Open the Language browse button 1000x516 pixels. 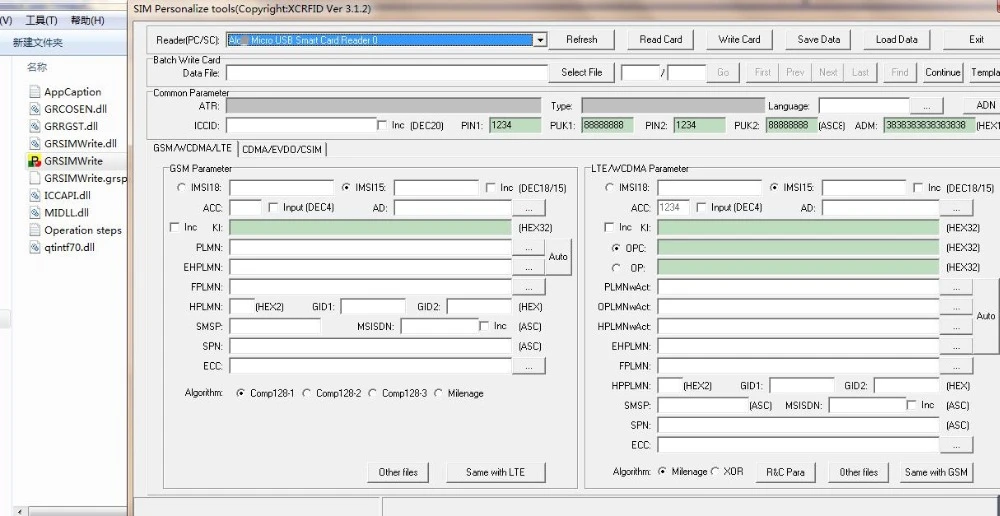tap(927, 106)
